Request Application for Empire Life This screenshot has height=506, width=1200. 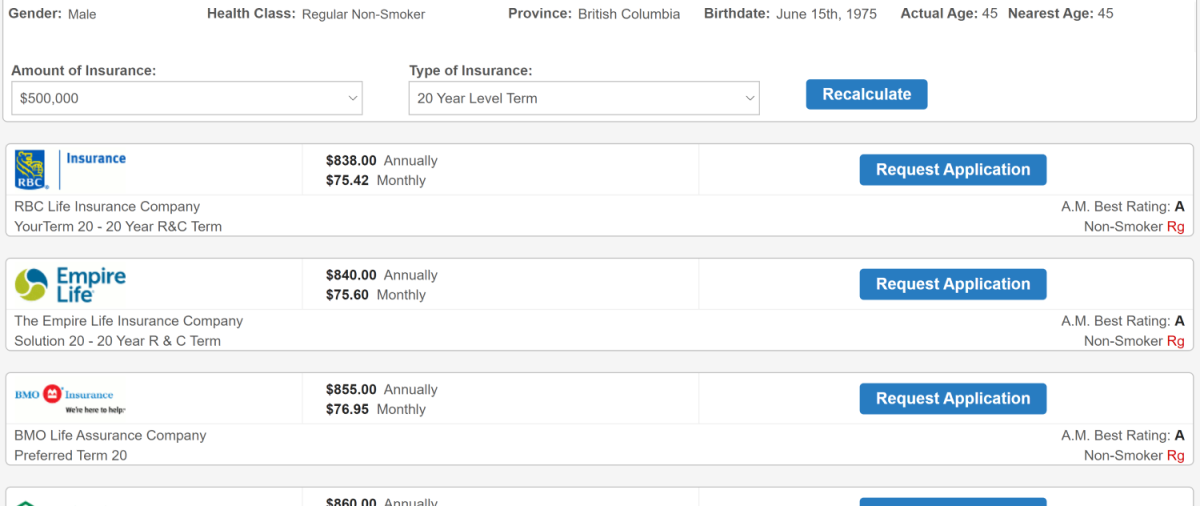pyautogui.click(x=953, y=284)
